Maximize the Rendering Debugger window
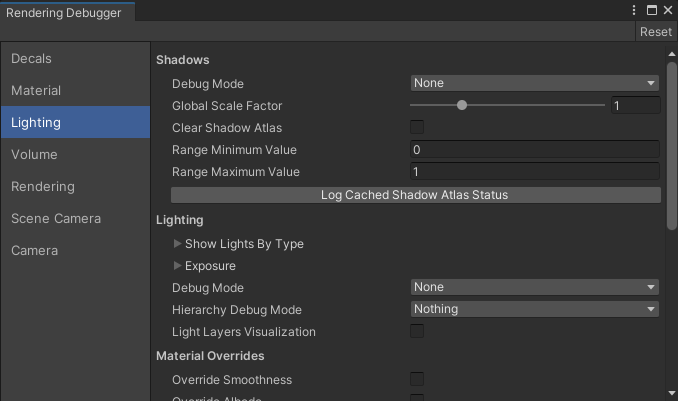Image resolution: width=678 pixels, height=401 pixels. [651, 10]
